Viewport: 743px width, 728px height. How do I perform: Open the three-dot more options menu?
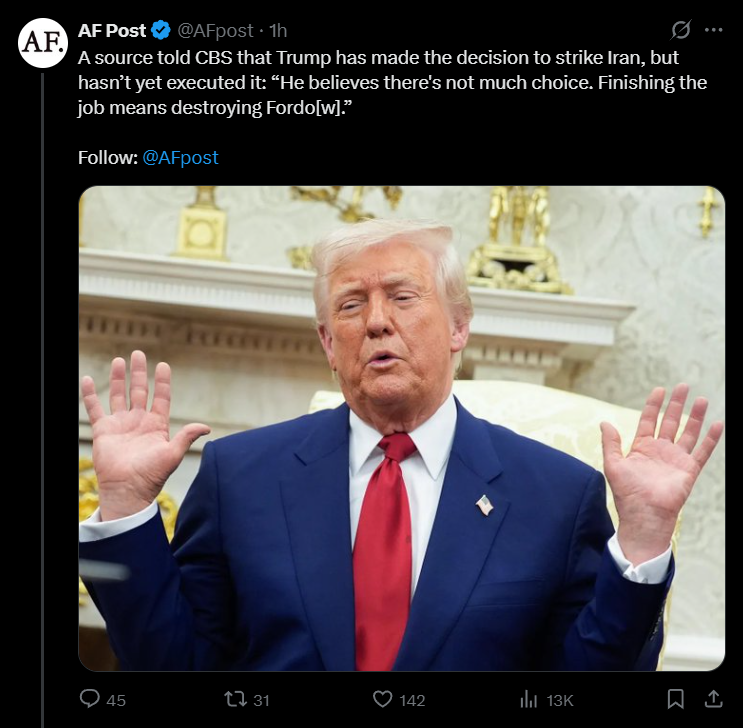pyautogui.click(x=714, y=30)
